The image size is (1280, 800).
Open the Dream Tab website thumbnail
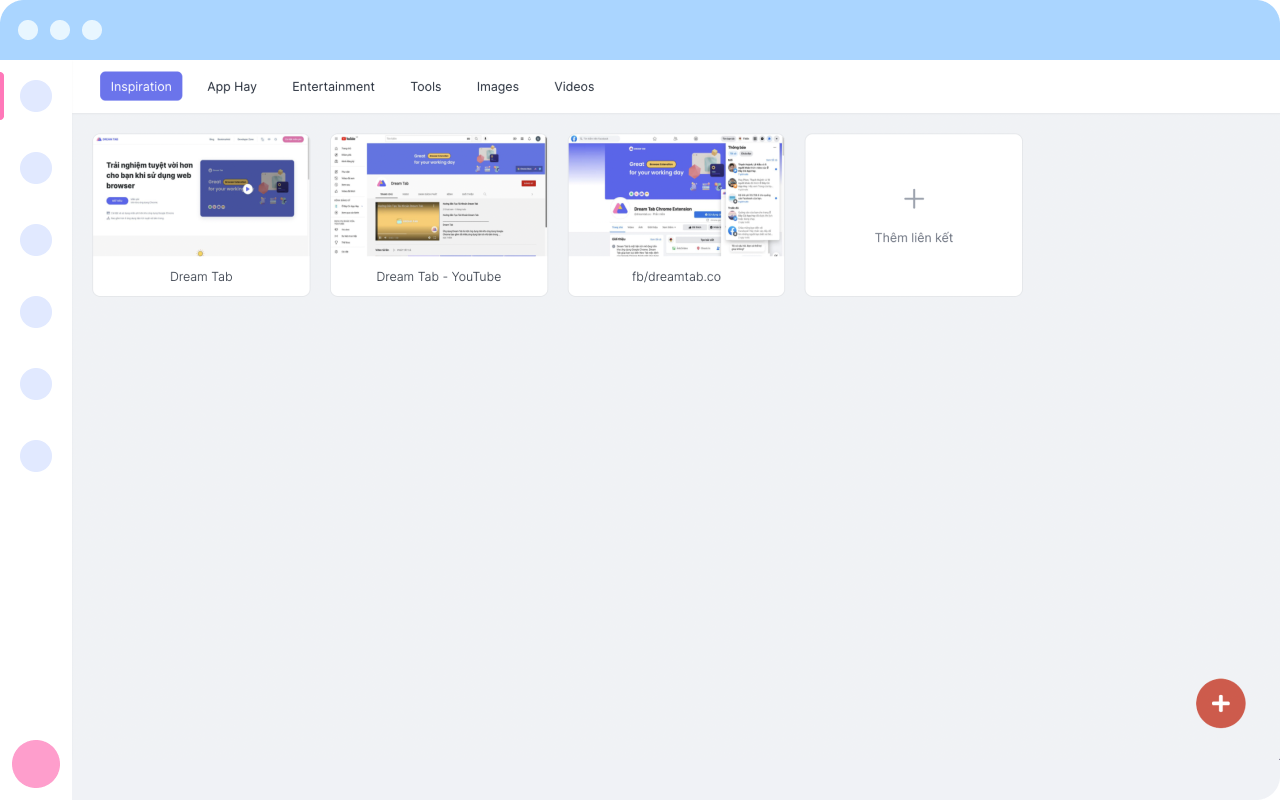[x=201, y=196]
